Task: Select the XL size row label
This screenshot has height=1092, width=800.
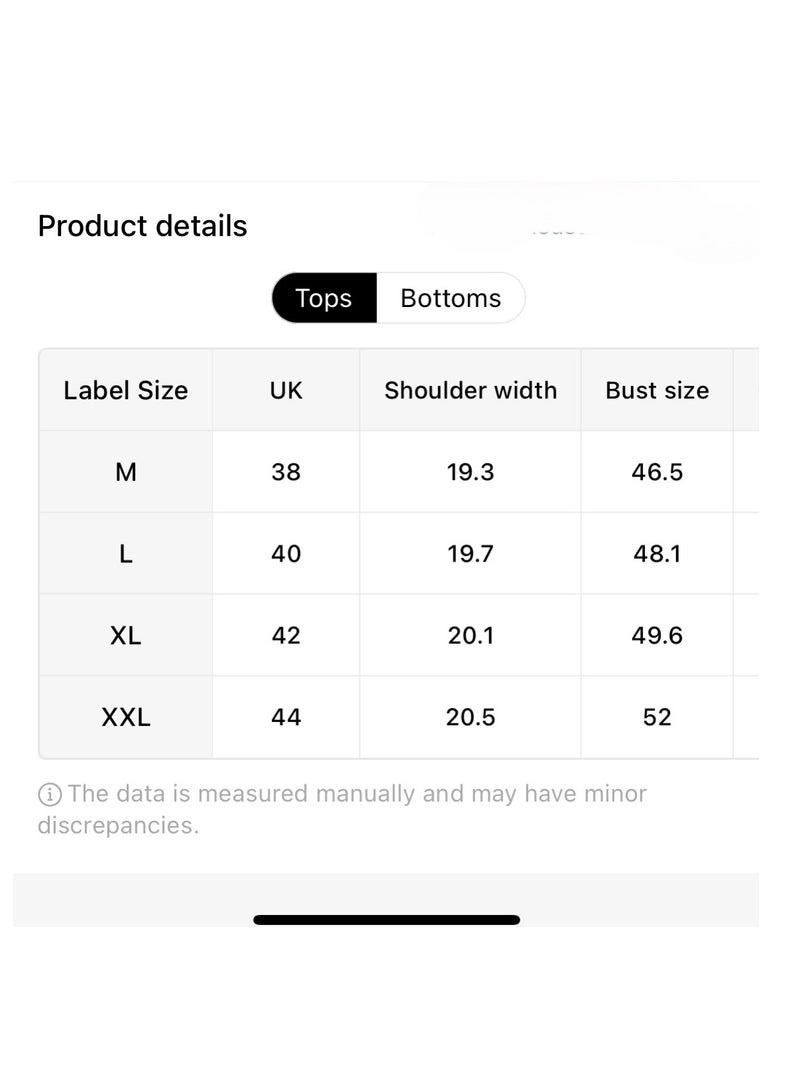Action: (x=126, y=635)
